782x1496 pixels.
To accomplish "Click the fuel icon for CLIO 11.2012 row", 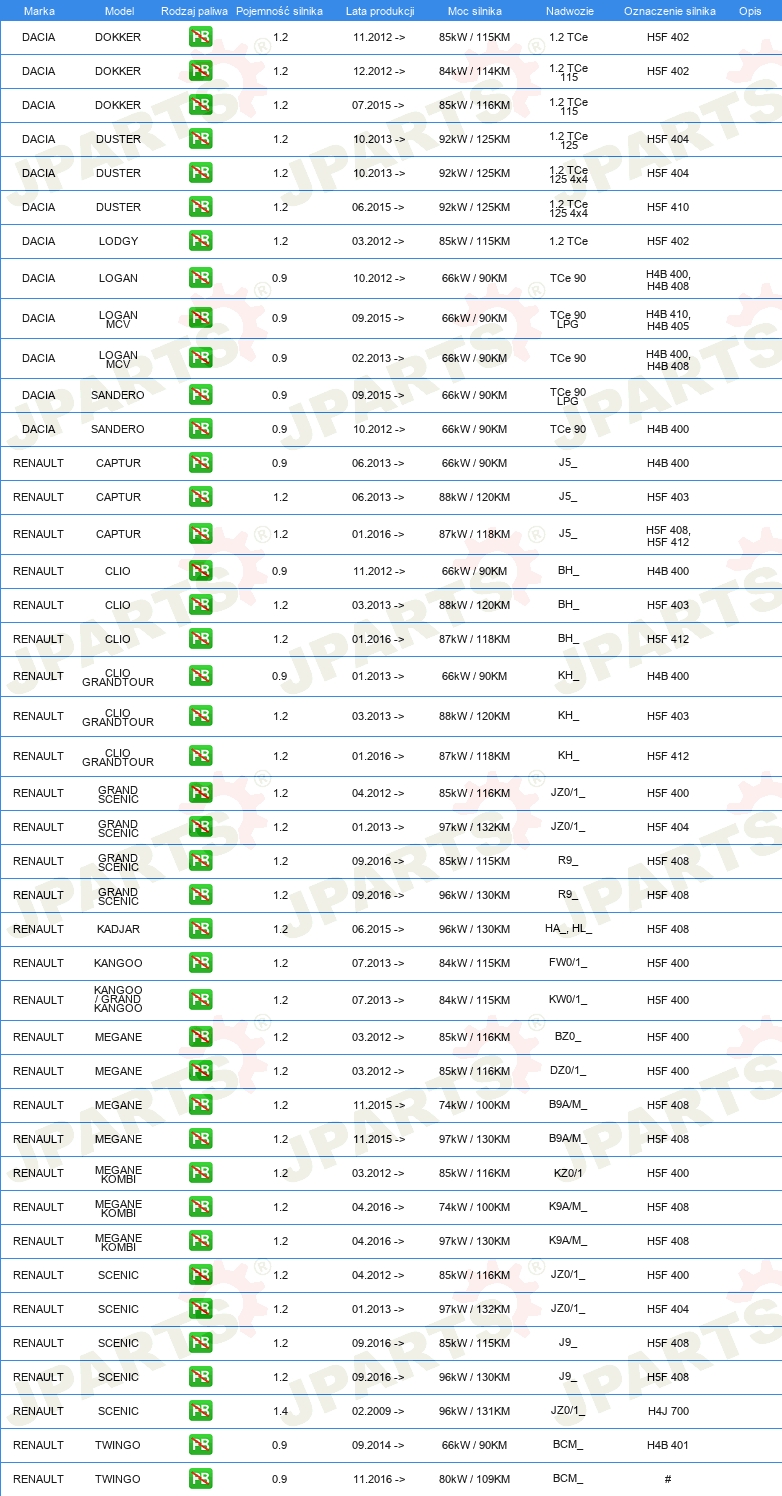I will (x=200, y=571).
